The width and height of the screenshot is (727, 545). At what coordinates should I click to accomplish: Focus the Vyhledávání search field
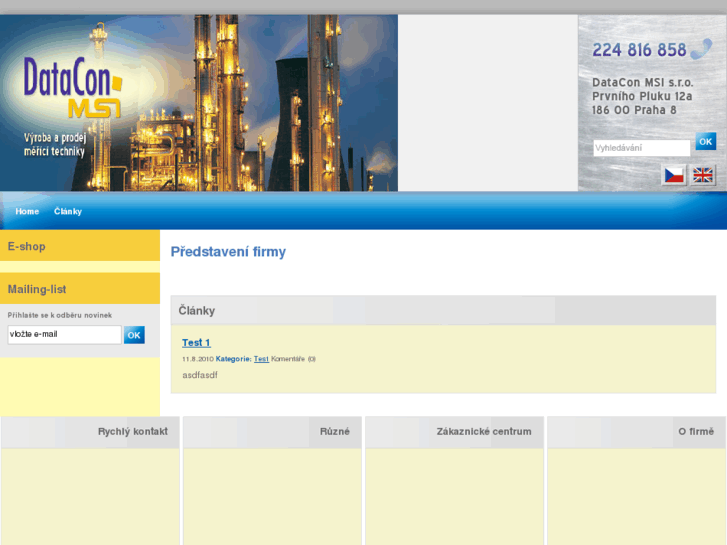641,148
